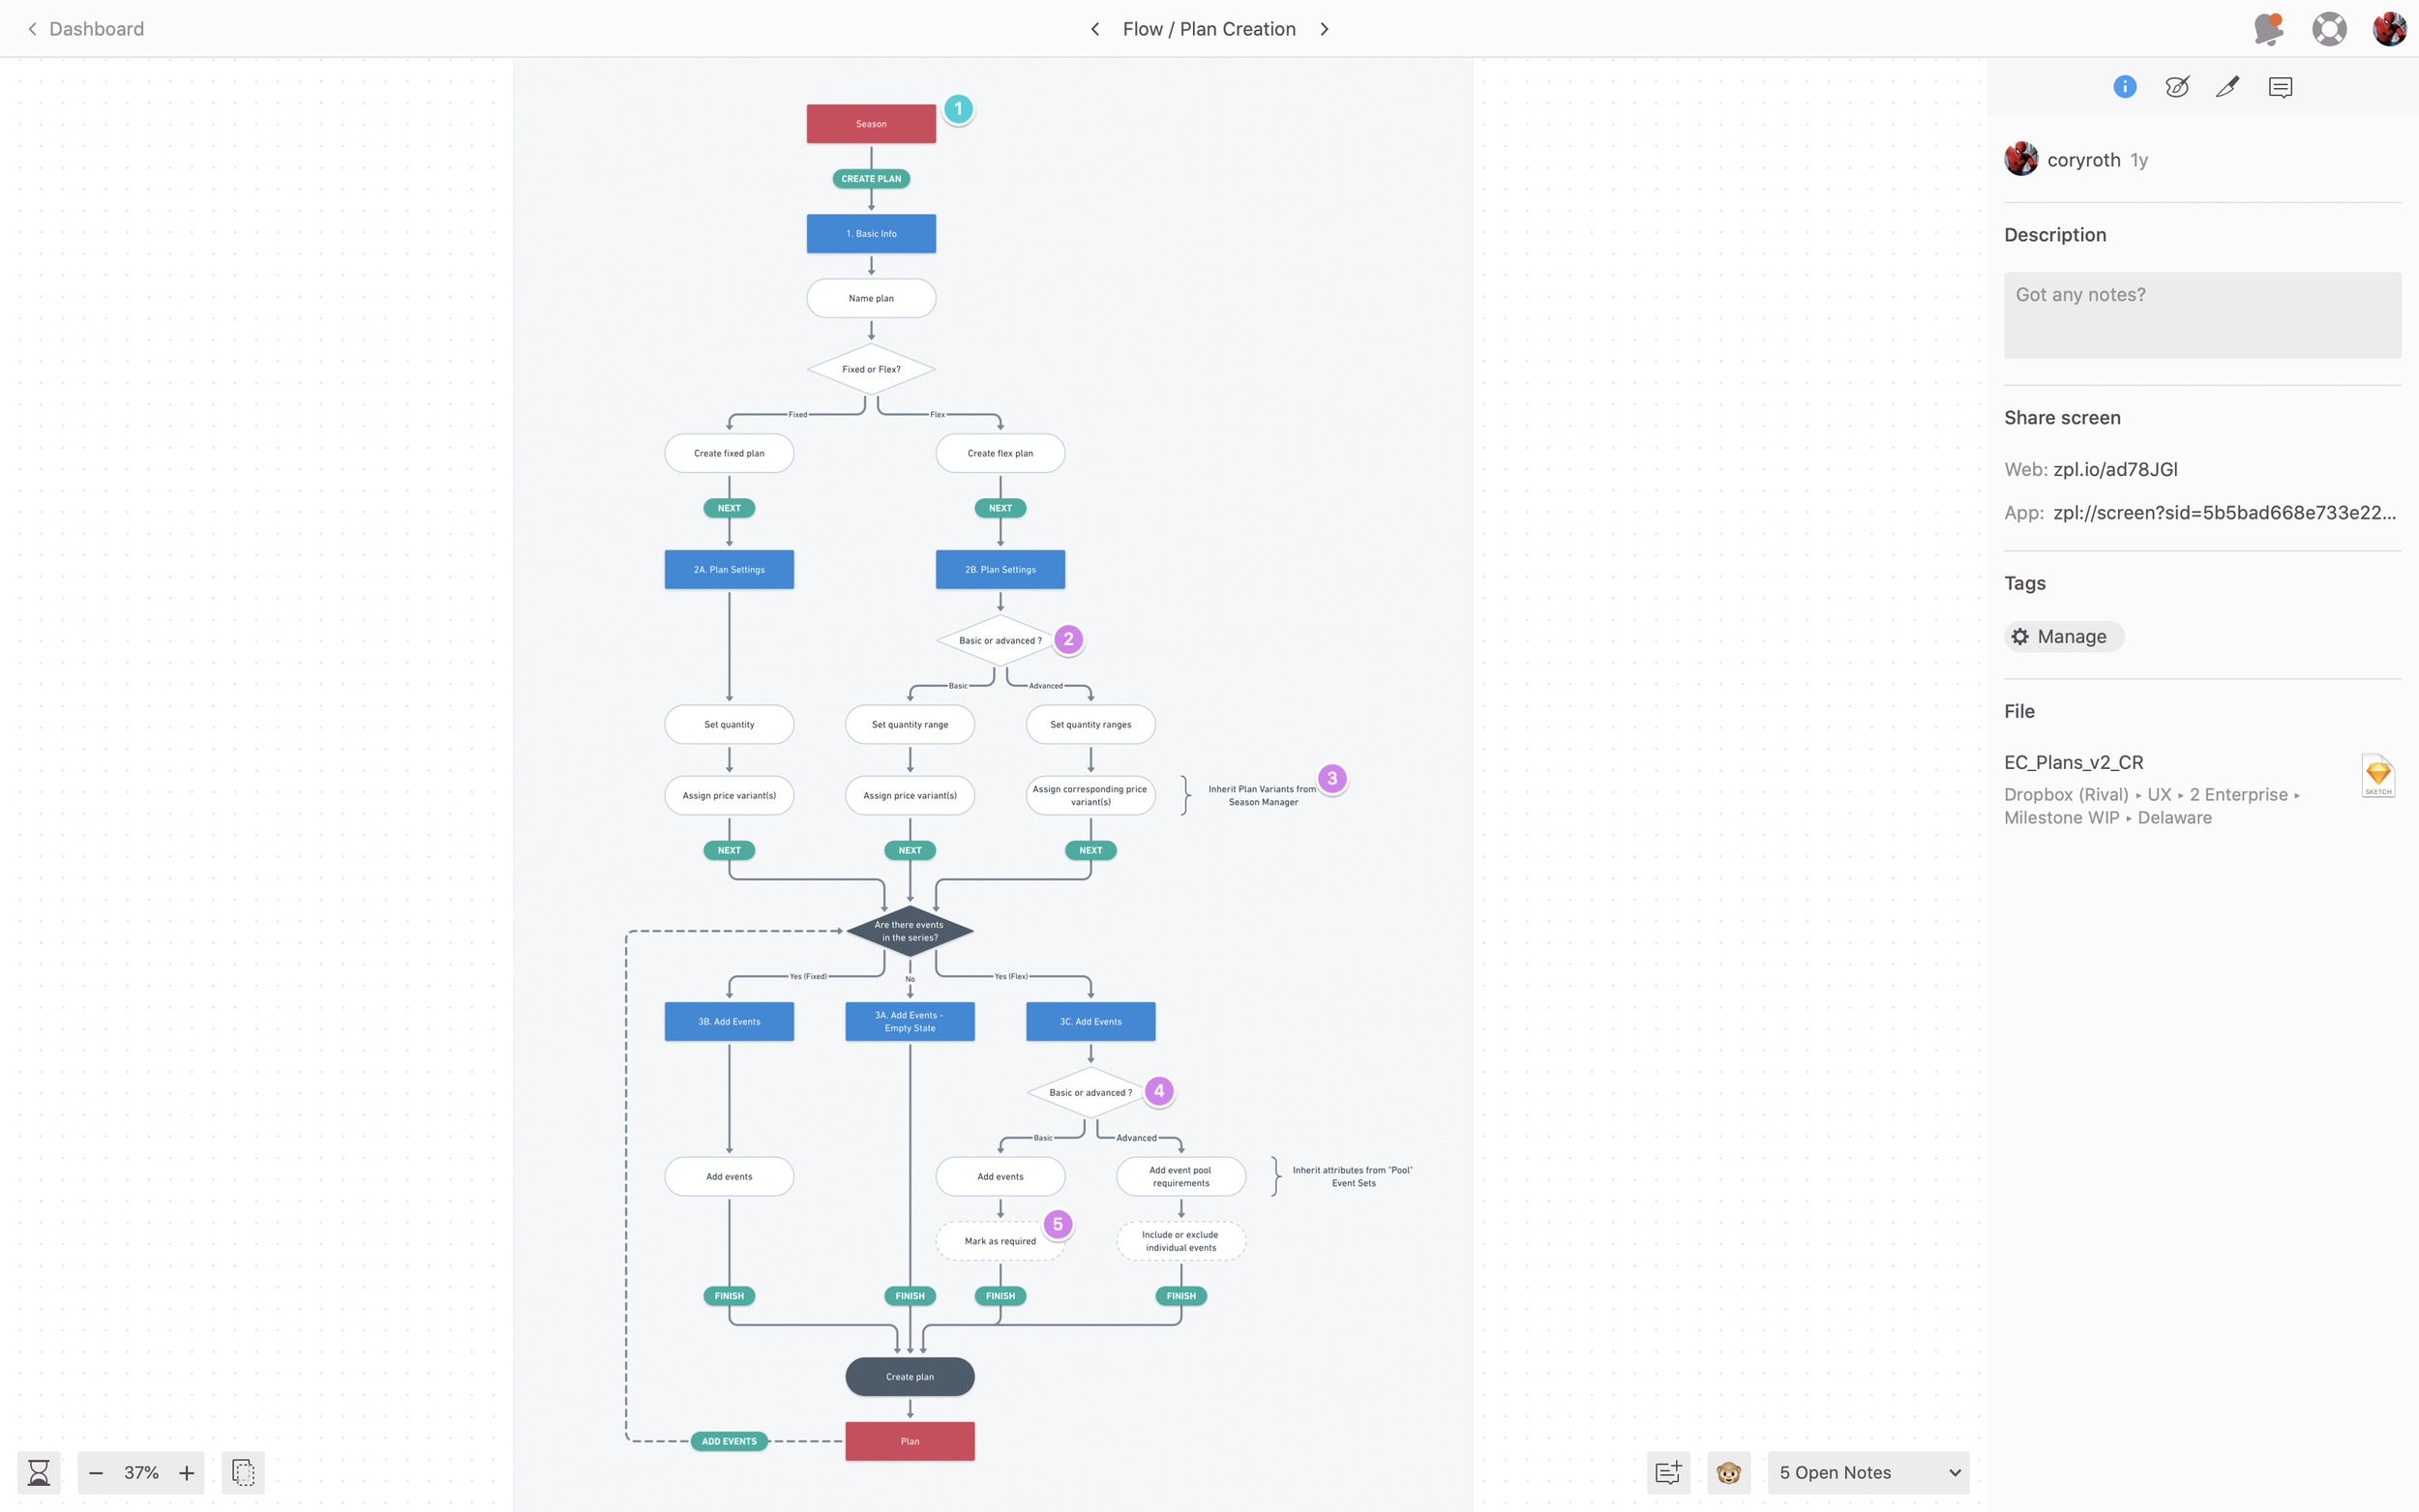Select the Name plan node
Image resolution: width=2419 pixels, height=1512 pixels.
[871, 298]
